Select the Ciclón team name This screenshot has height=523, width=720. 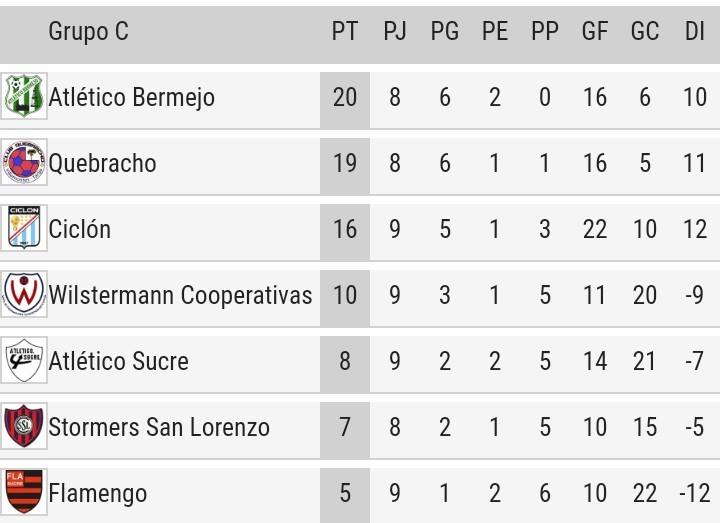pos(80,229)
